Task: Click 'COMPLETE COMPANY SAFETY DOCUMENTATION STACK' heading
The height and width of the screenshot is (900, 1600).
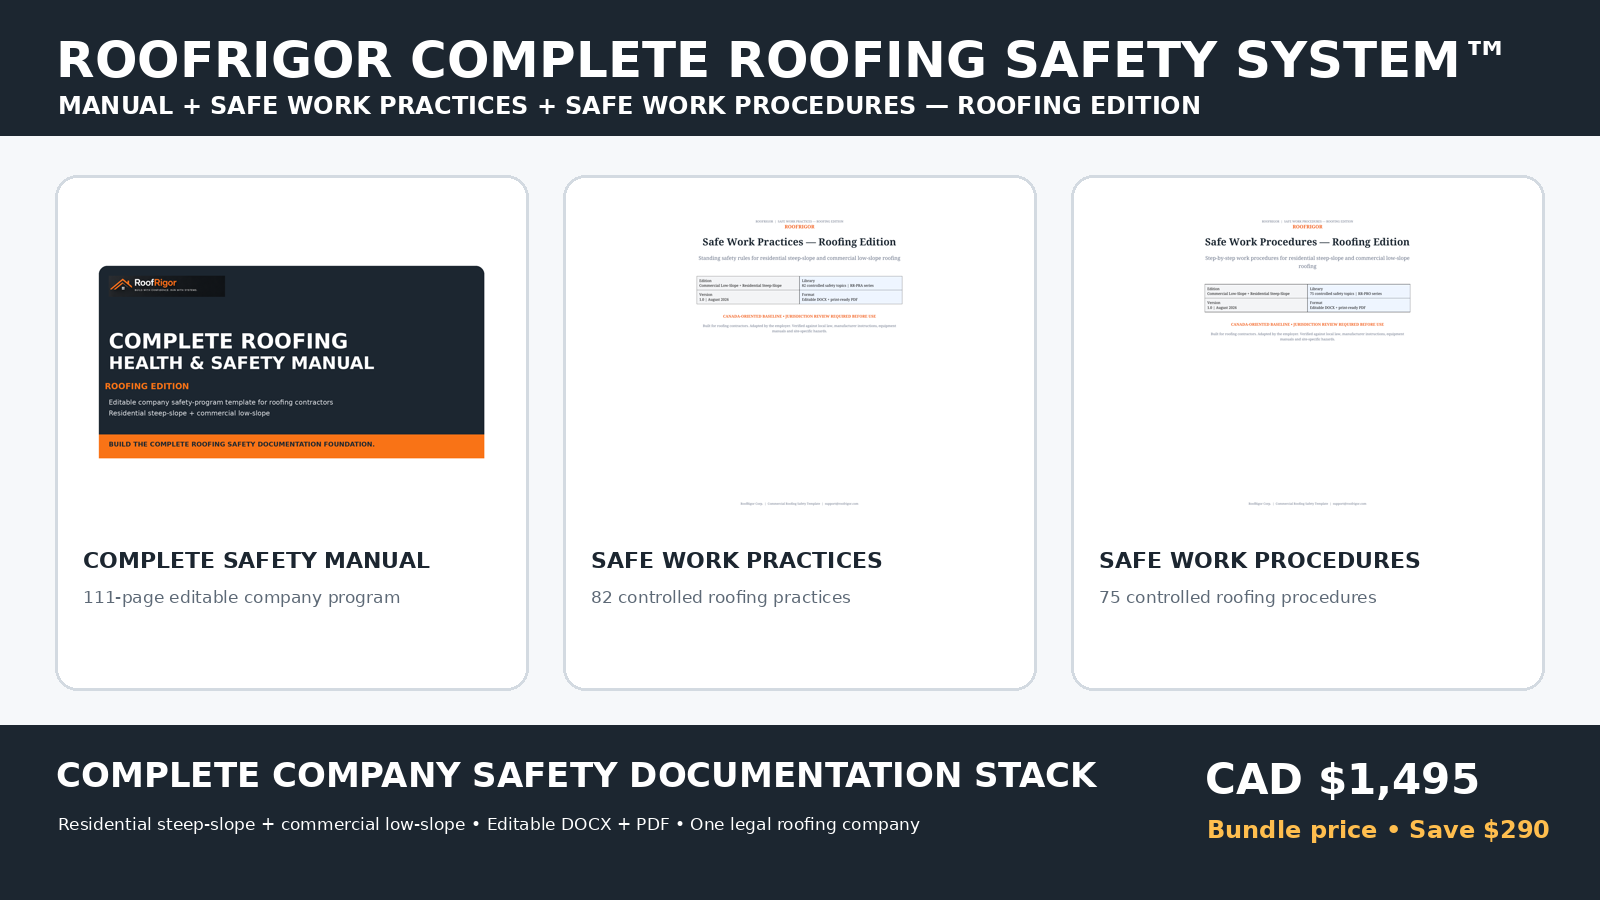Action: click(x=576, y=776)
